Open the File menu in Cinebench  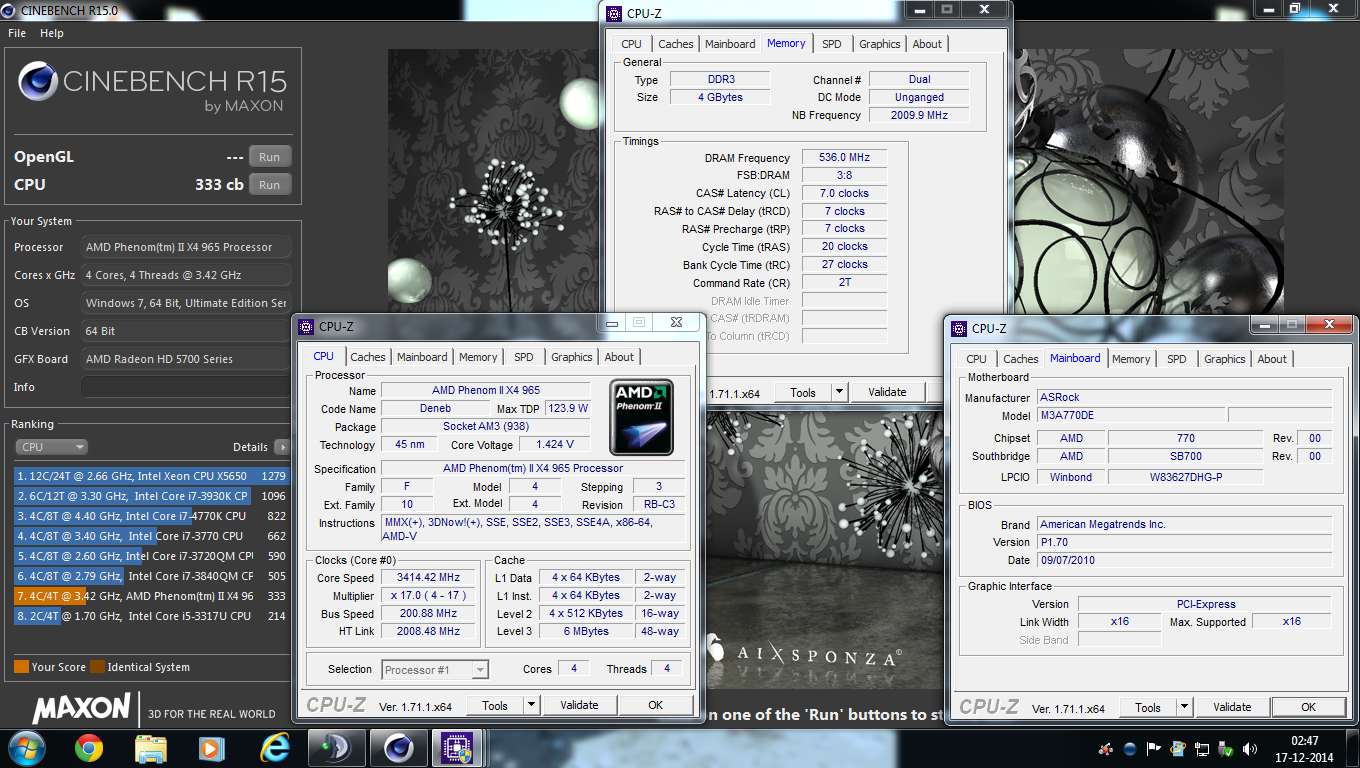tap(17, 33)
